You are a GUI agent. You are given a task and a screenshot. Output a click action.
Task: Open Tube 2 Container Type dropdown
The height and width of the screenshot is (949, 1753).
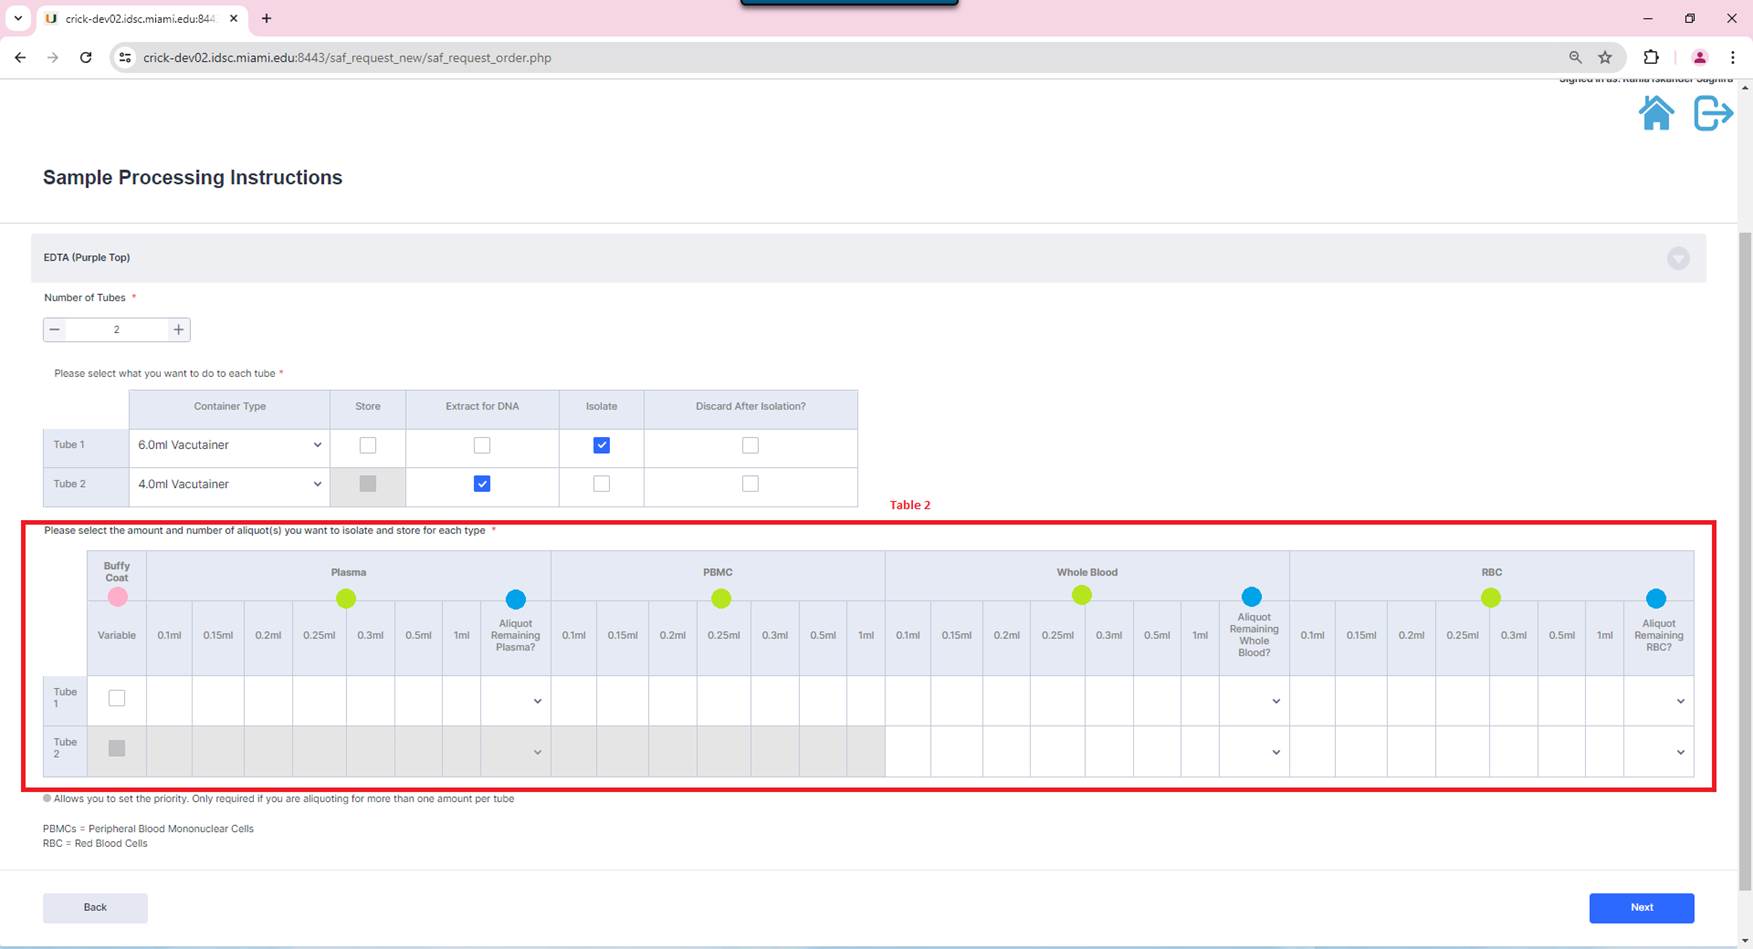(x=230, y=484)
